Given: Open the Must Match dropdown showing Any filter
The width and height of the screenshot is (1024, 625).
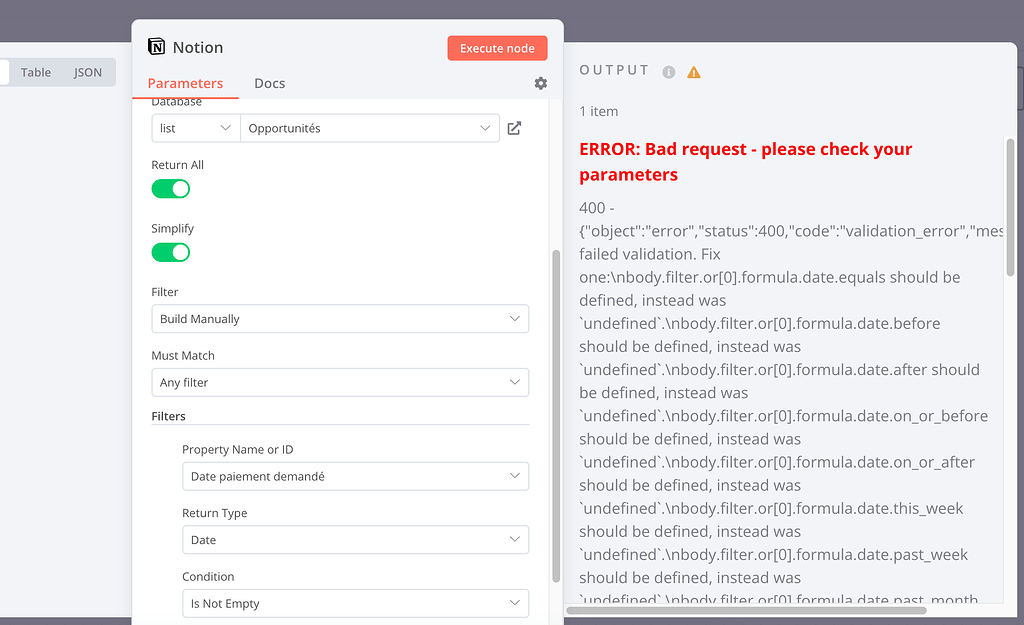Looking at the screenshot, I should click(x=340, y=382).
